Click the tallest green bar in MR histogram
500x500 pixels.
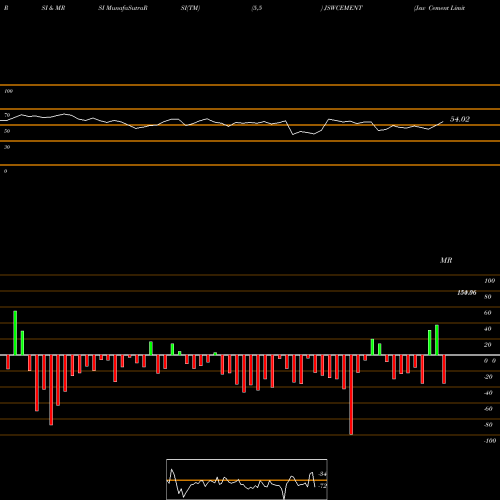pyautogui.click(x=15, y=333)
